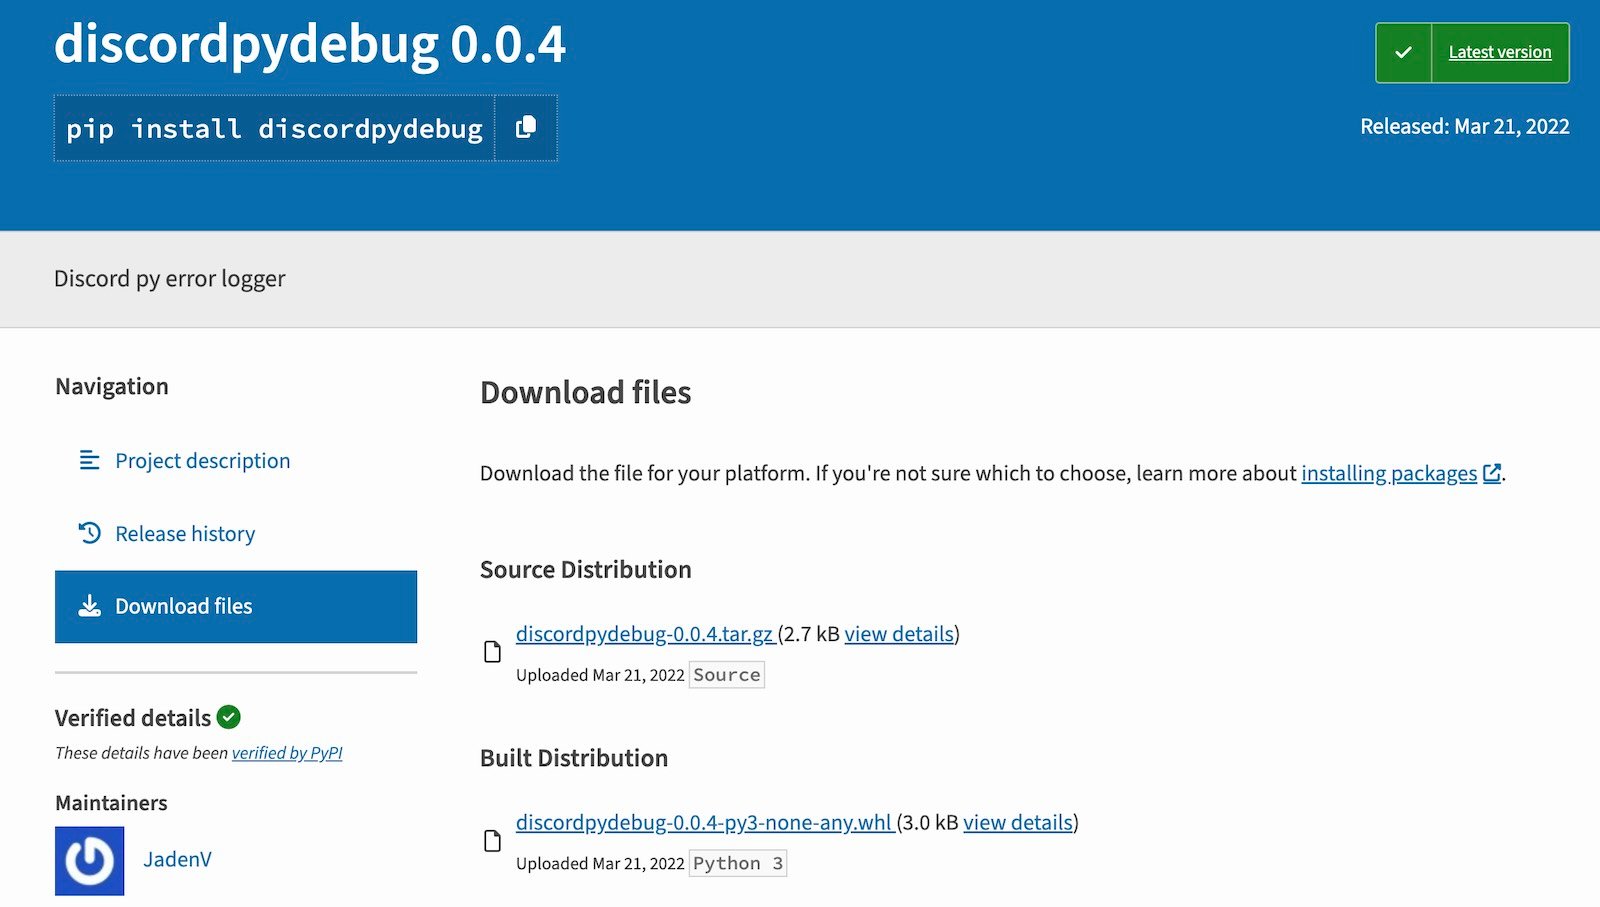Click the external link icon after installing packages
The width and height of the screenshot is (1600, 907).
pos(1492,473)
